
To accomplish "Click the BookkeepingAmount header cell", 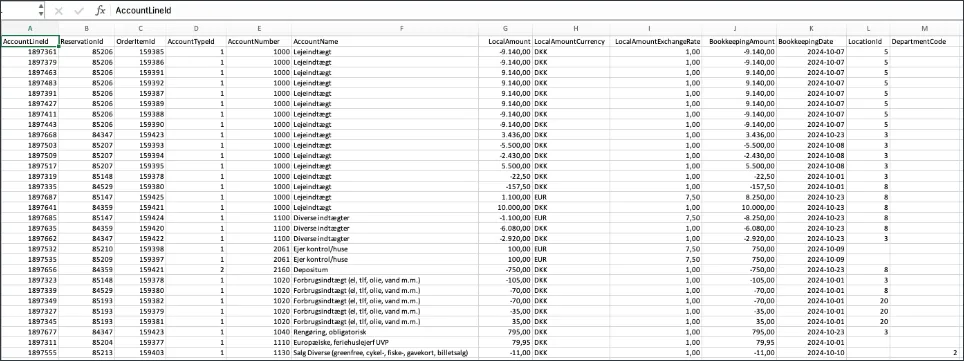I will tap(740, 41).
